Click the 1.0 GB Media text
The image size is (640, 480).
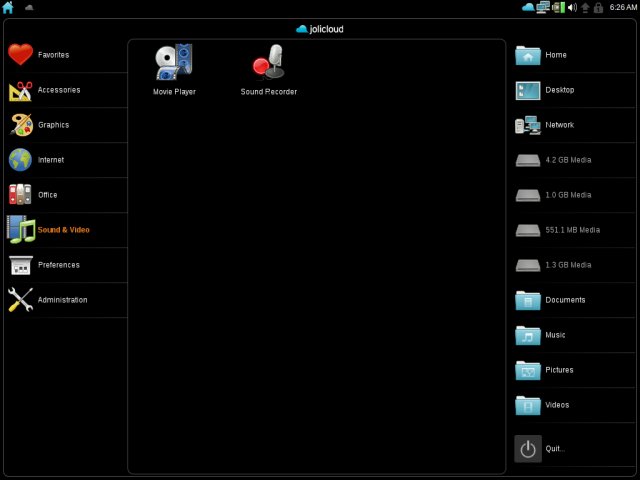coord(568,195)
